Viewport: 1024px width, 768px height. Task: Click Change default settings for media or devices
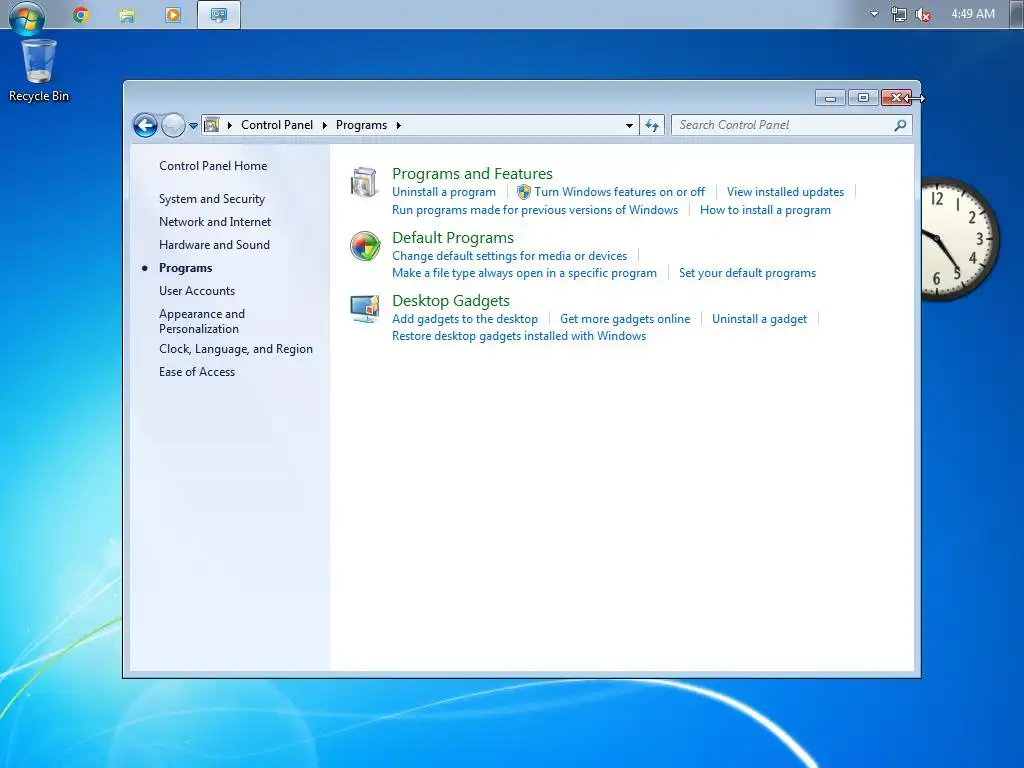pos(509,256)
